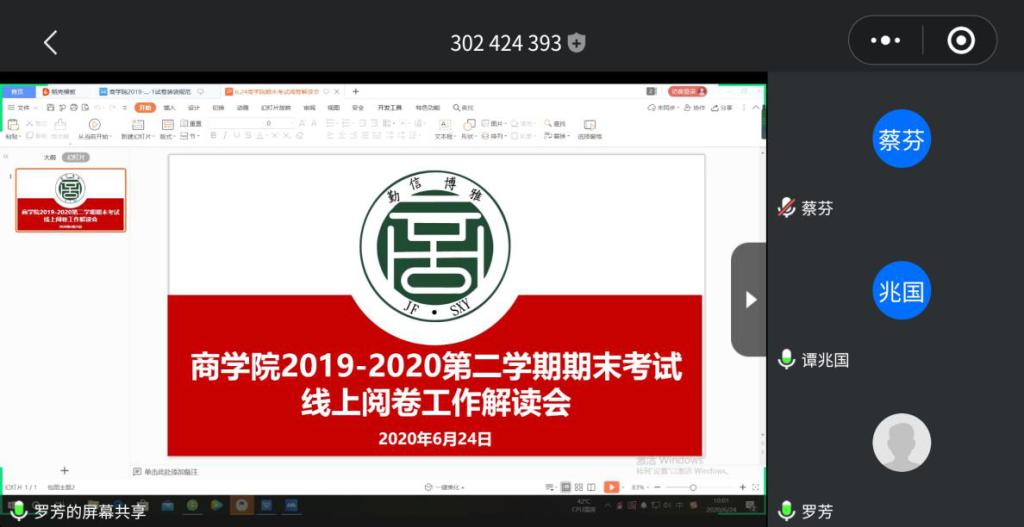Open the 设计 ribbon tab
This screenshot has width=1024, height=527.
pos(194,107)
